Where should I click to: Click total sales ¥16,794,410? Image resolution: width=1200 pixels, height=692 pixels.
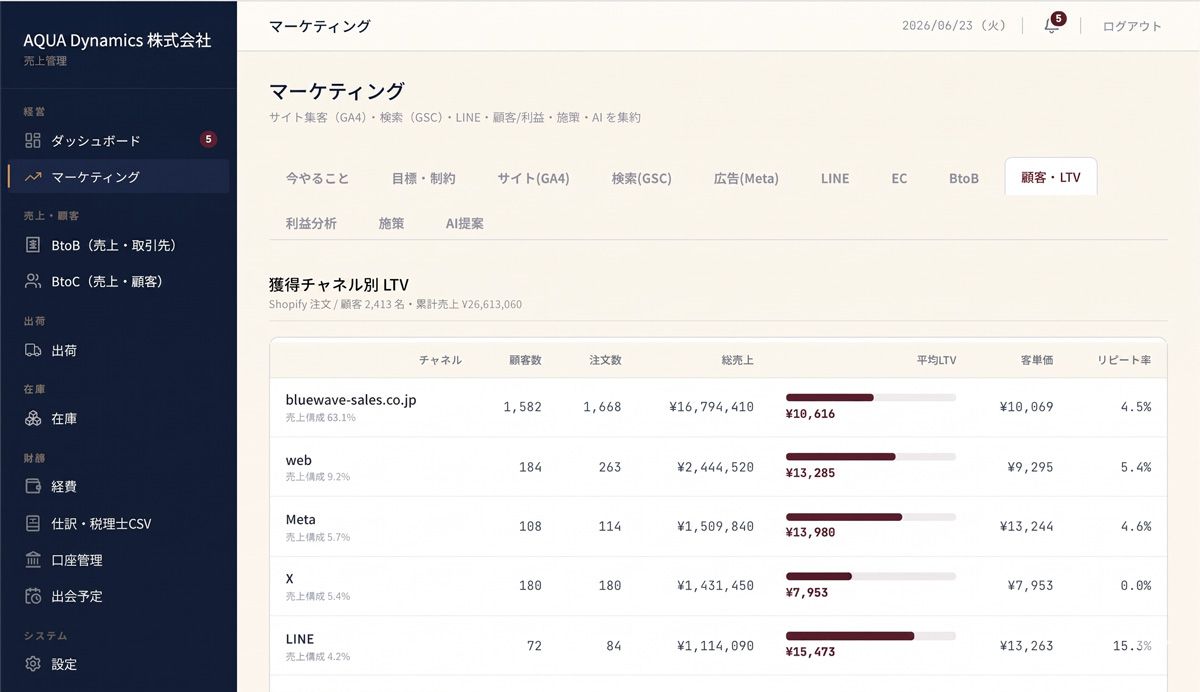[x=712, y=407]
